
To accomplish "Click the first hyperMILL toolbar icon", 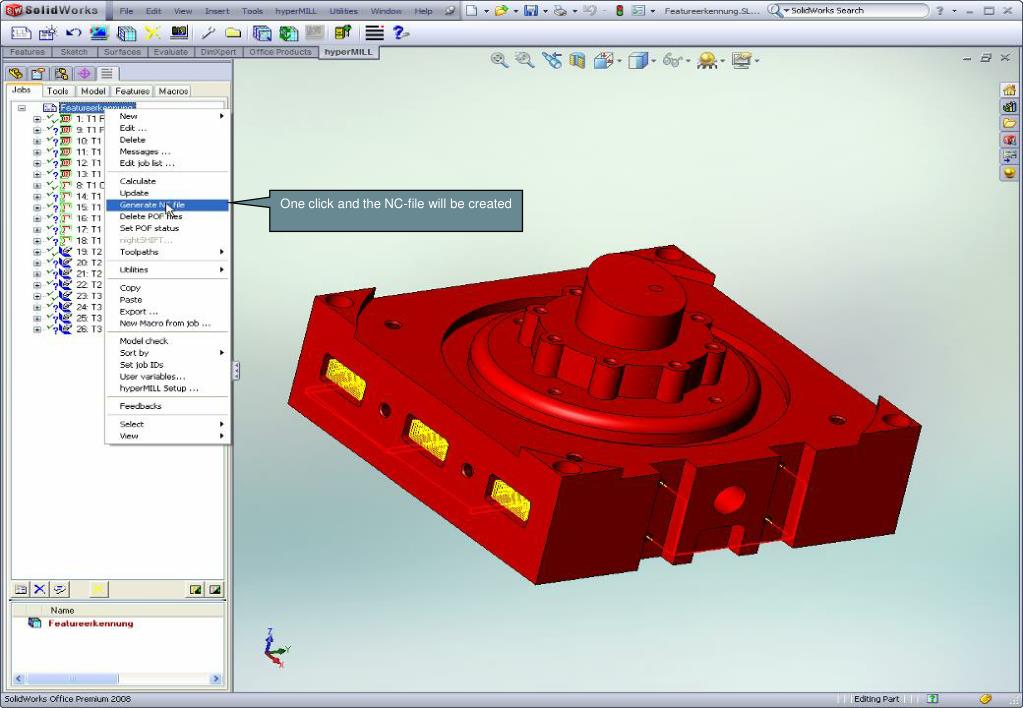I will coord(21,33).
